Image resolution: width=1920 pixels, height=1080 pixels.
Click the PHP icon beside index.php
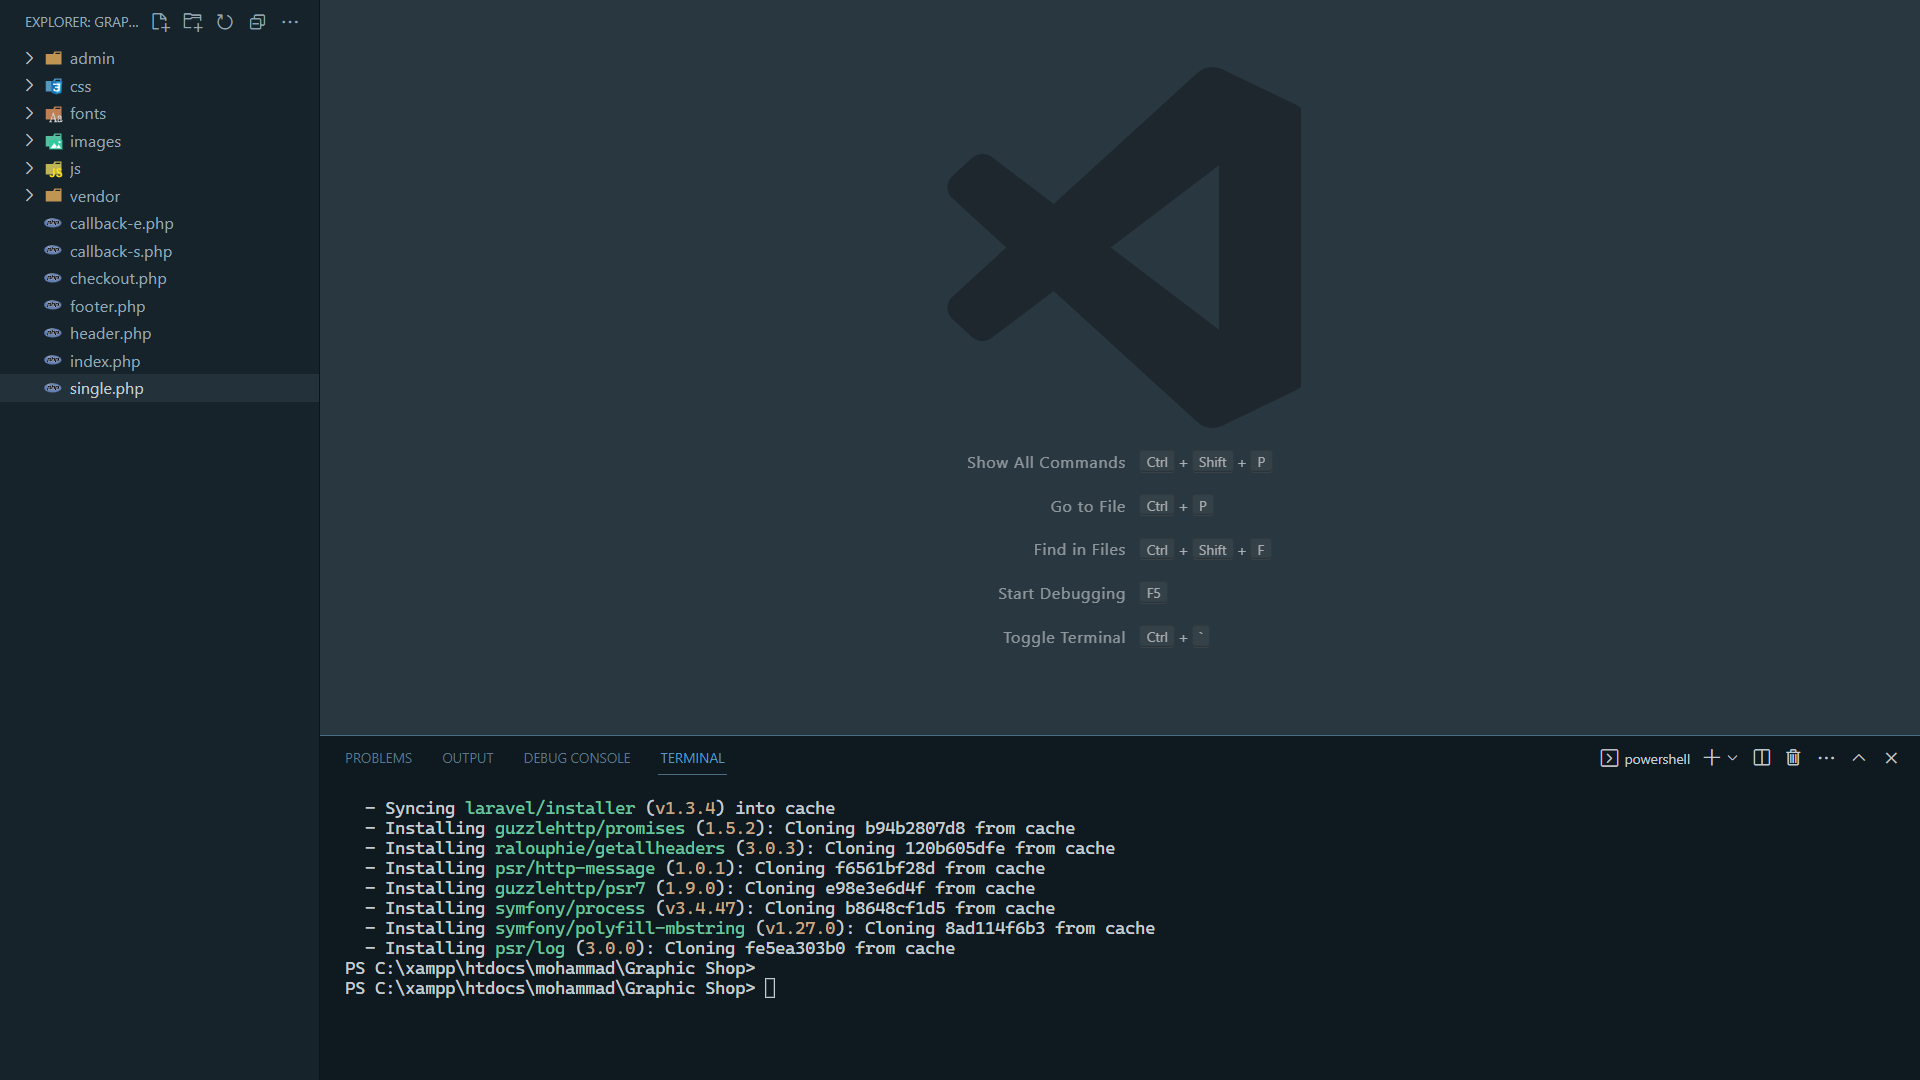(53, 361)
